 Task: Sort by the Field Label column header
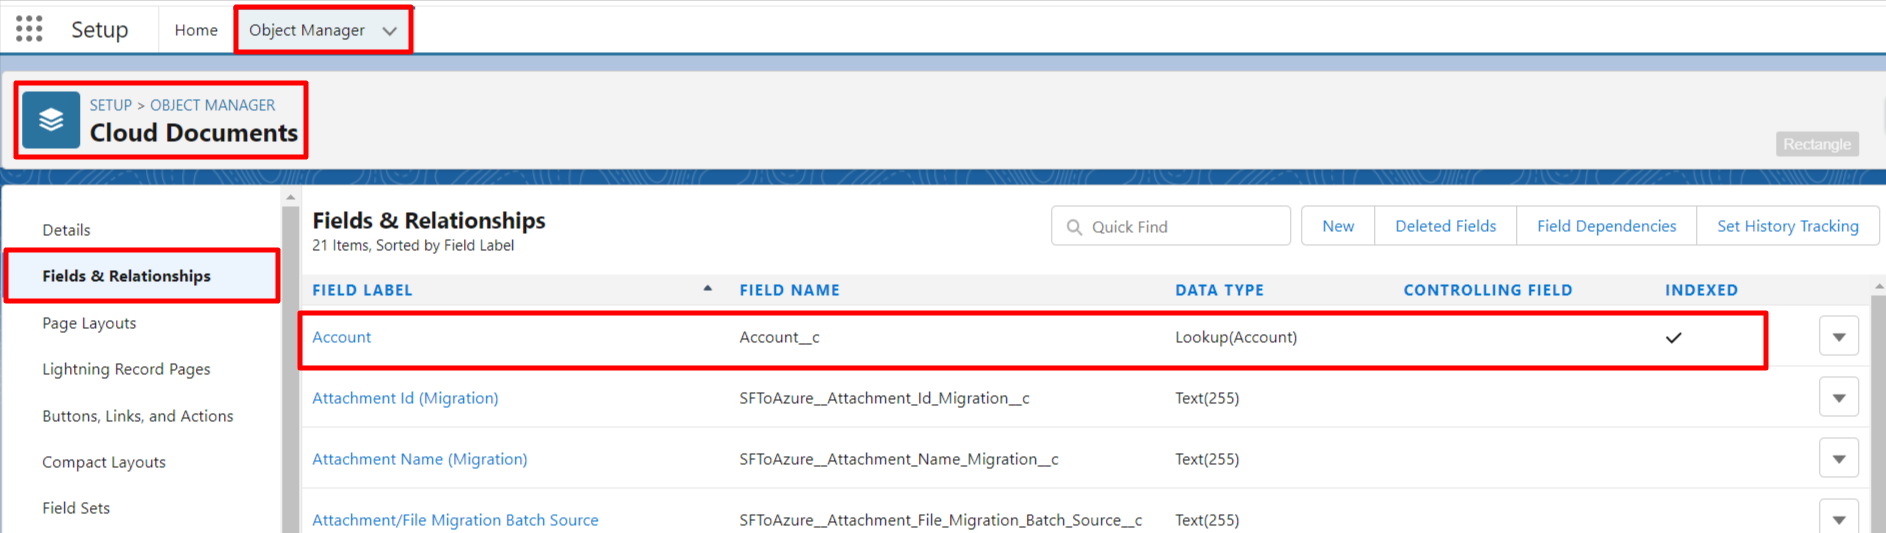click(362, 290)
